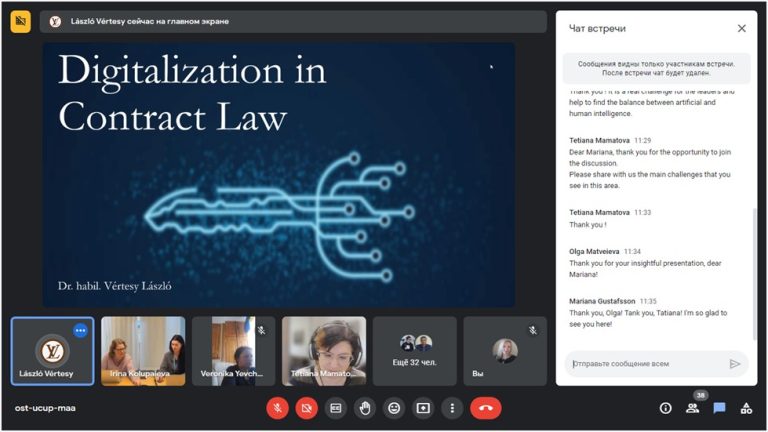Open the 'Ещё 32 чел.' participants tile
The image size is (768, 432).
(414, 351)
